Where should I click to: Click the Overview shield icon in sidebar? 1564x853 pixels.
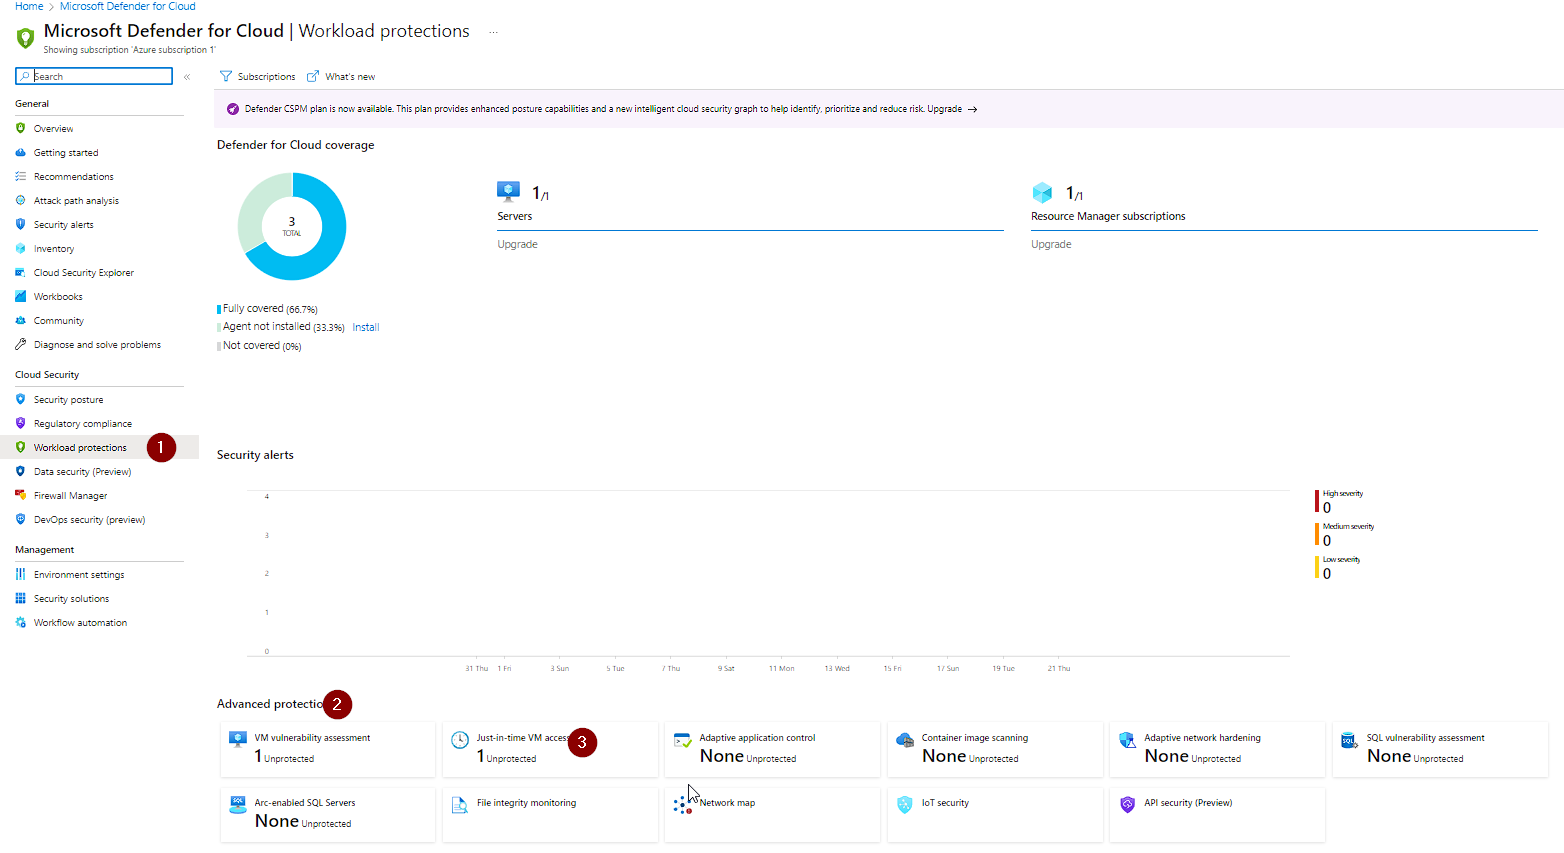coord(20,128)
